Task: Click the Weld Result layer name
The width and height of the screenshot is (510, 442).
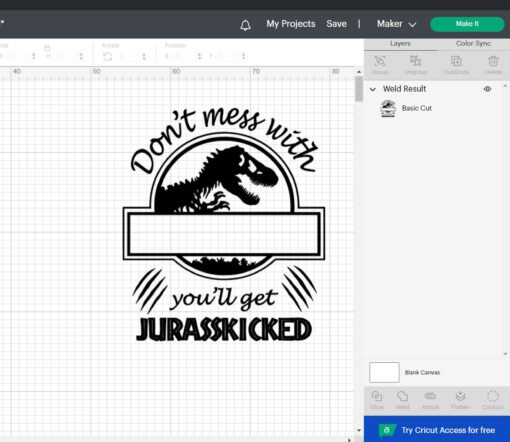Action: (x=404, y=89)
